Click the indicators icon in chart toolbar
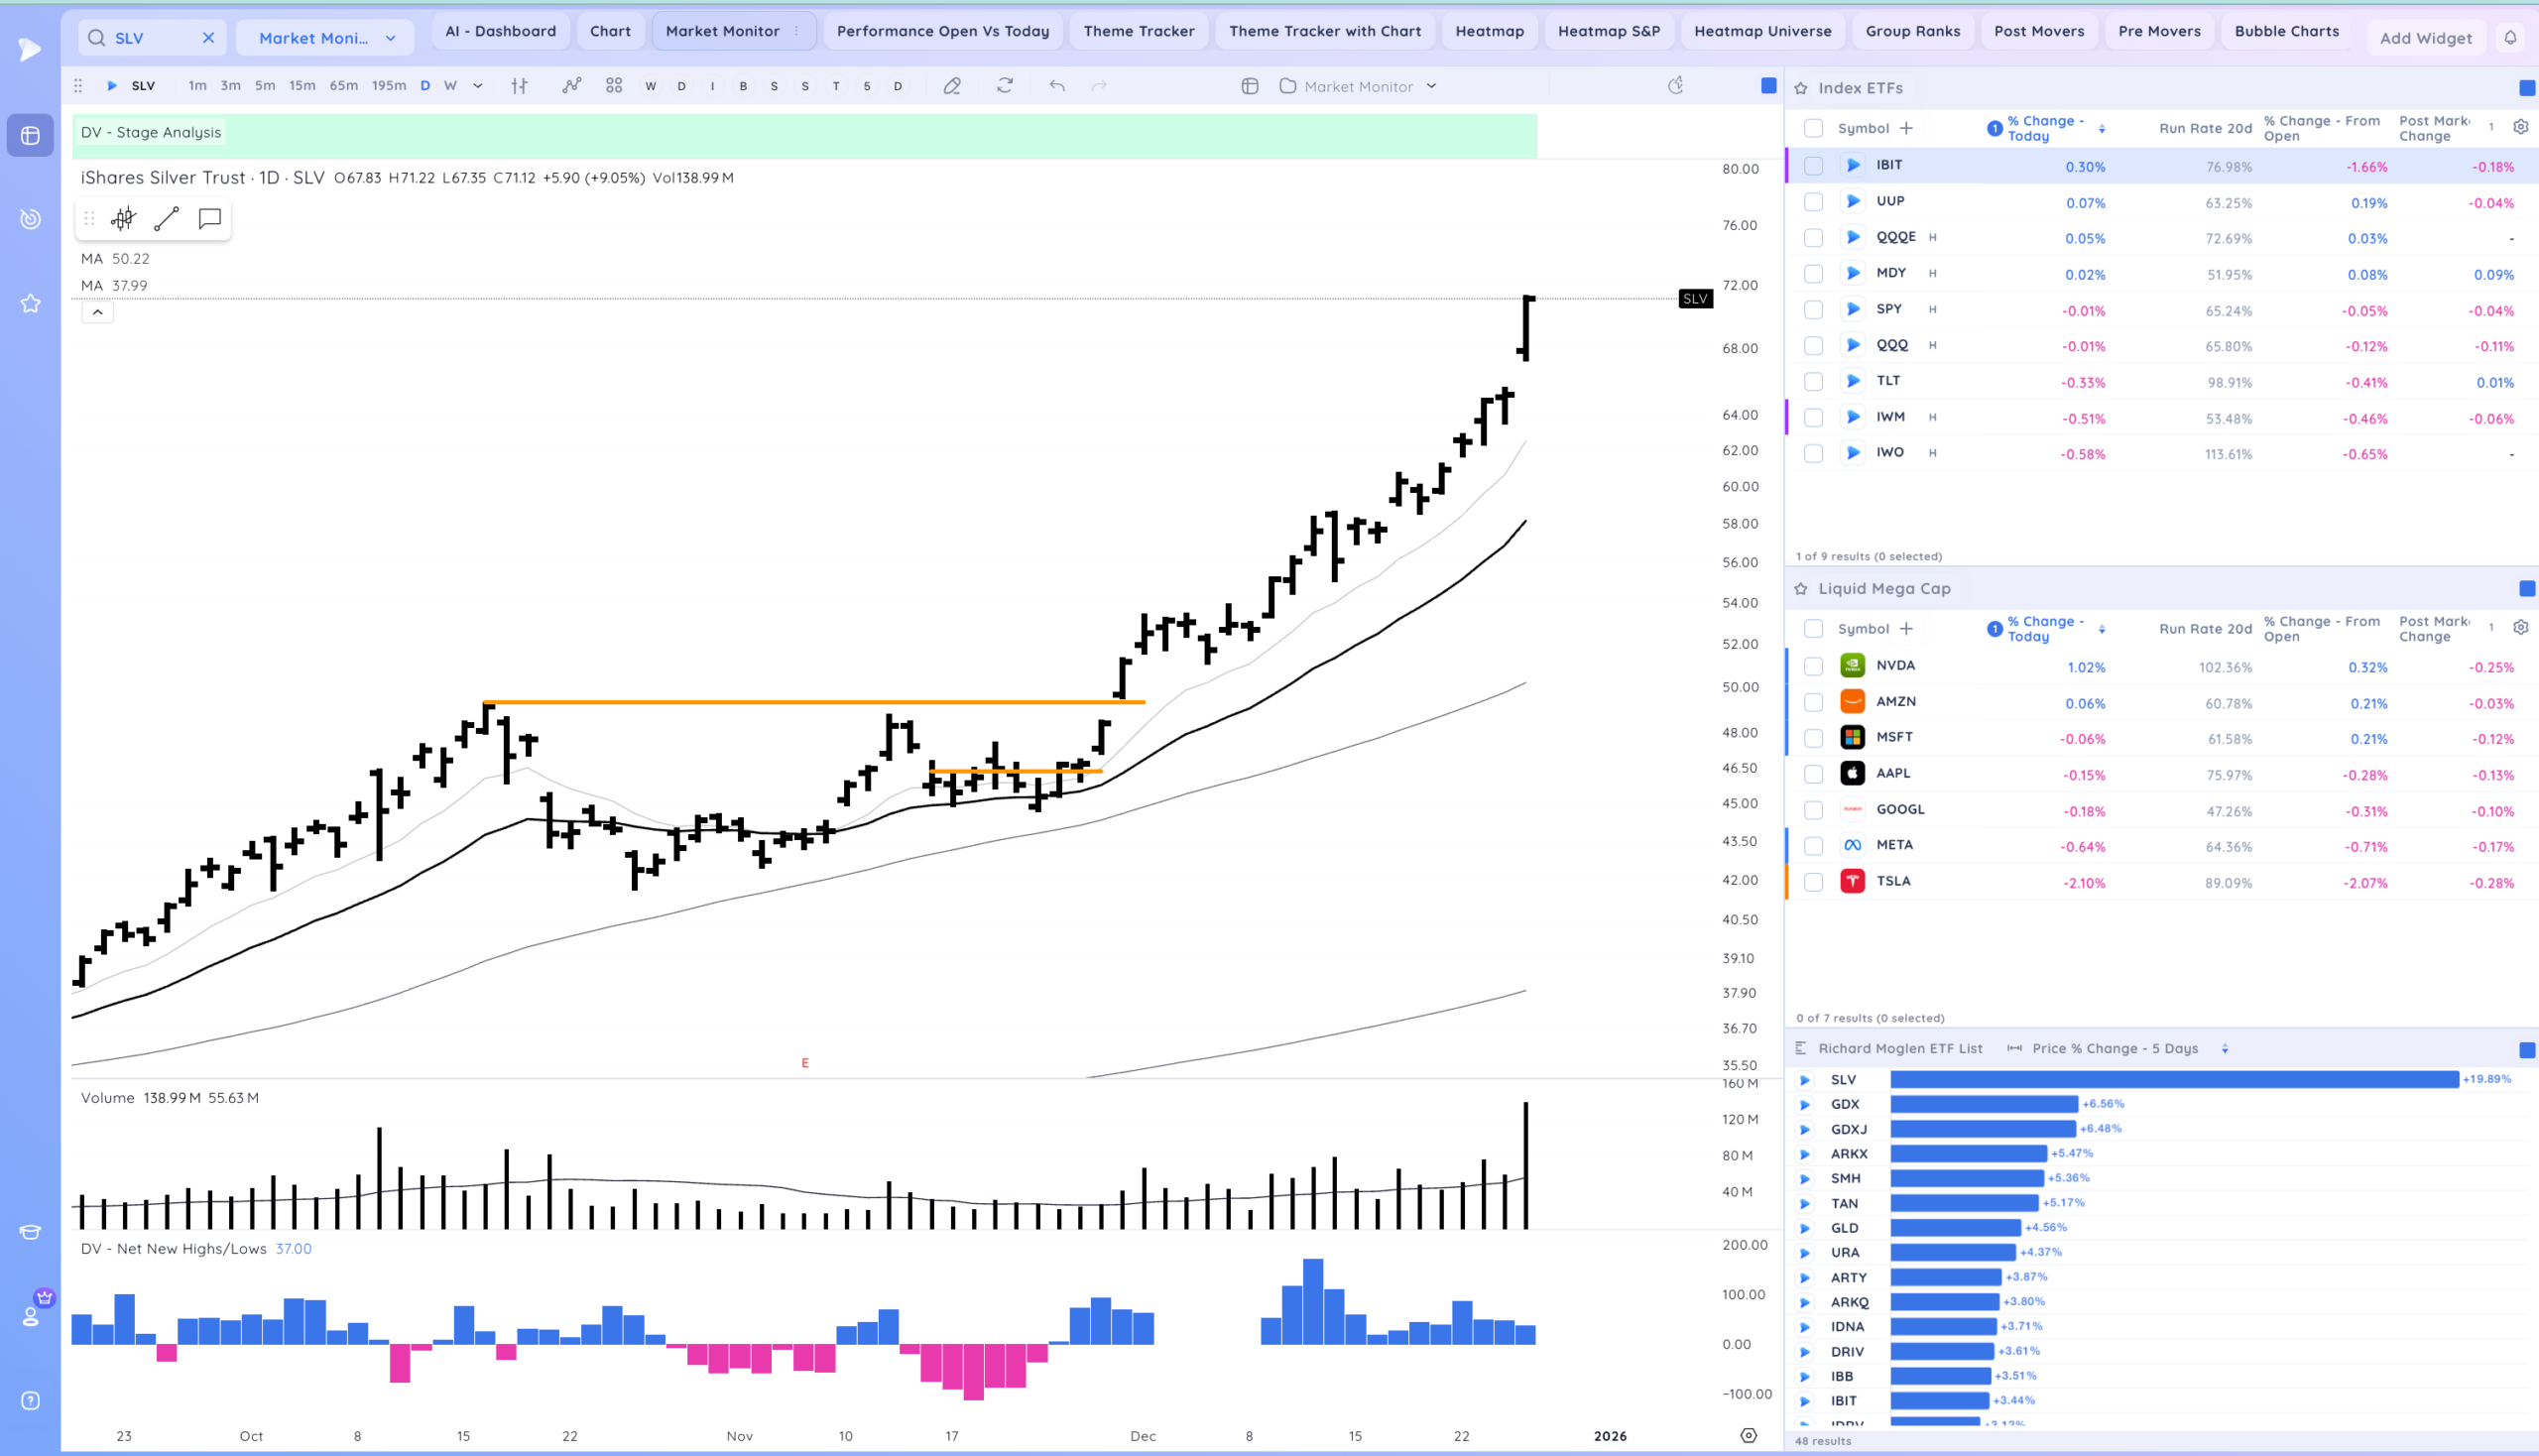 click(x=571, y=86)
